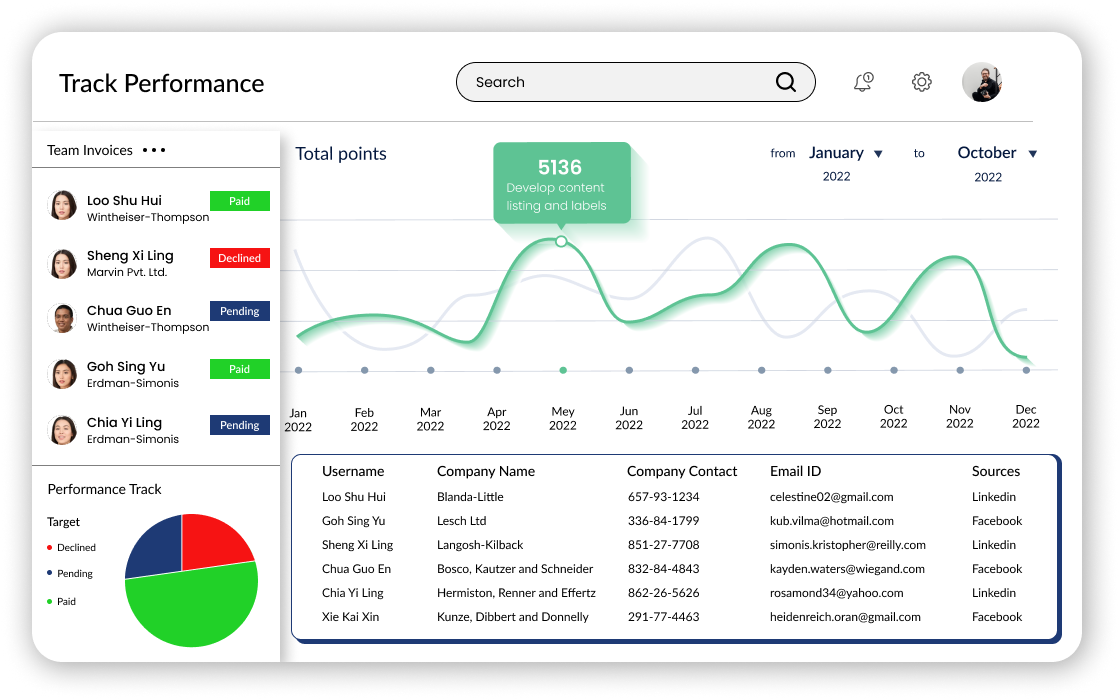Select the highlighted May peak point on chart
This screenshot has width=1120, height=700.
tap(561, 241)
